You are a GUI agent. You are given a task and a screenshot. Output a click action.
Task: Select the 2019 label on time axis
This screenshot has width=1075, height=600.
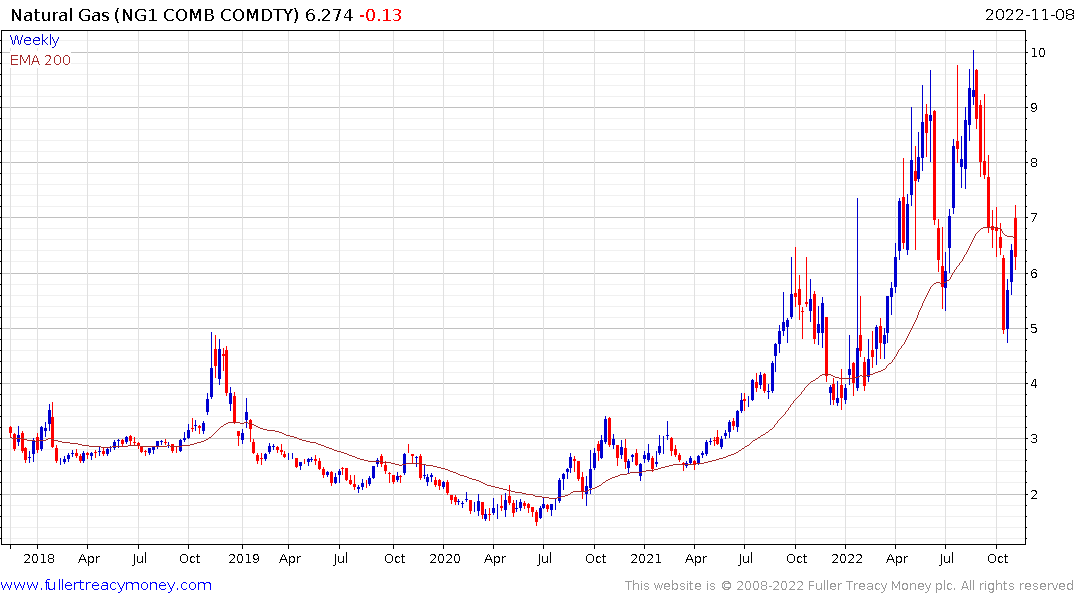tap(244, 558)
